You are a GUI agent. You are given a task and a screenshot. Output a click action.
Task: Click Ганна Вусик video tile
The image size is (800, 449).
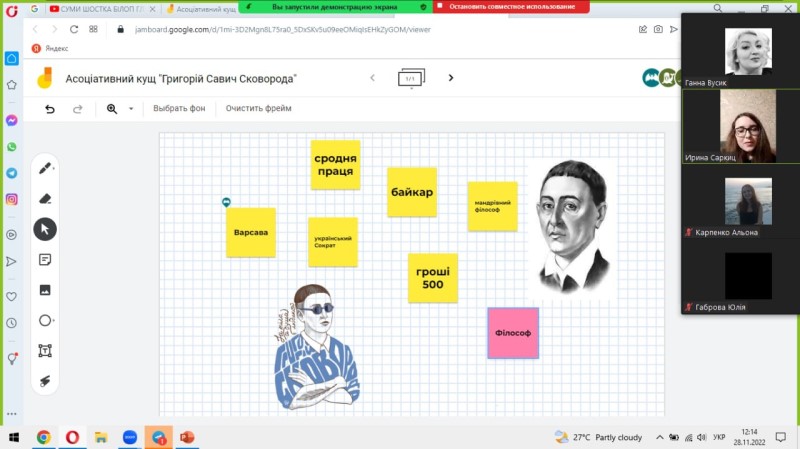pyautogui.click(x=741, y=52)
